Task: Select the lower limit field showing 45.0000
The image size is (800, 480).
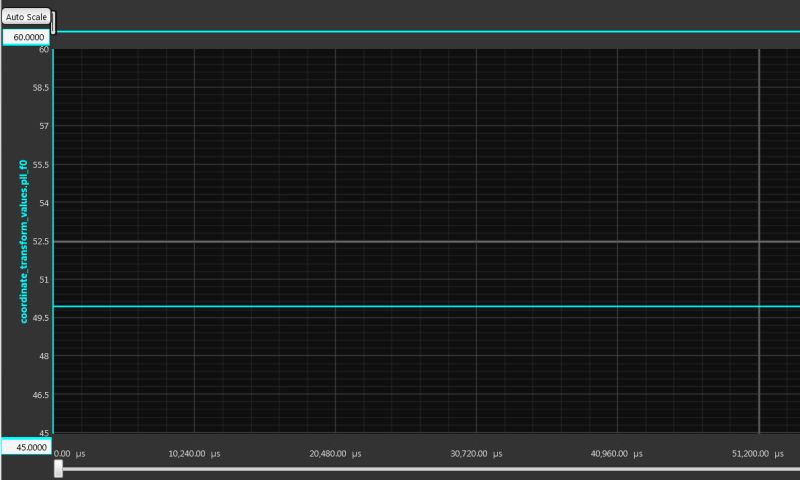Action: (x=27, y=447)
